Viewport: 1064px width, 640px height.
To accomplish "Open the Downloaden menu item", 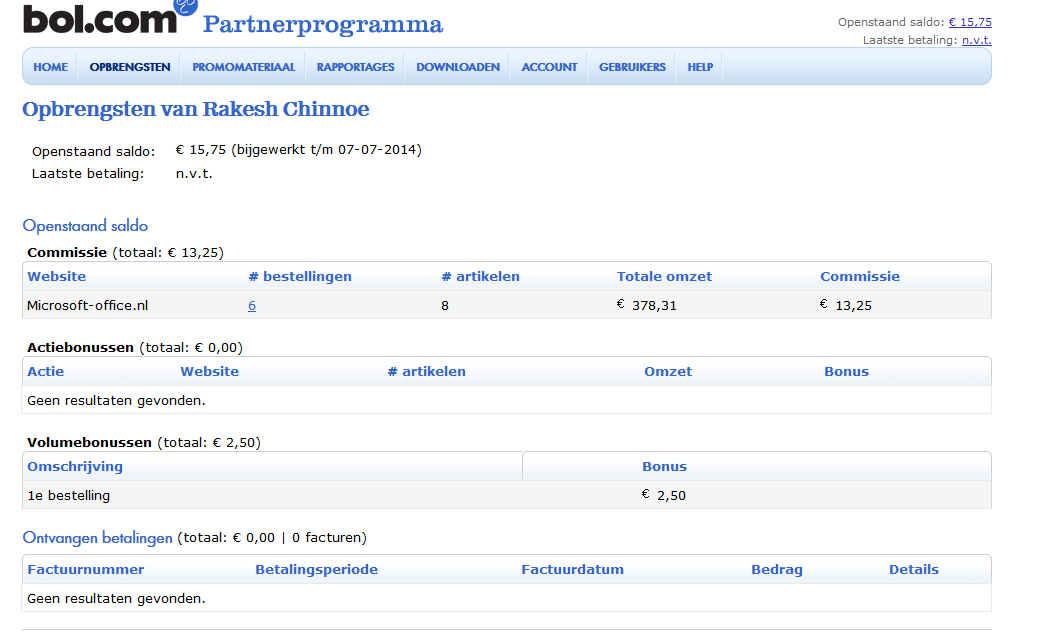I will (458, 67).
